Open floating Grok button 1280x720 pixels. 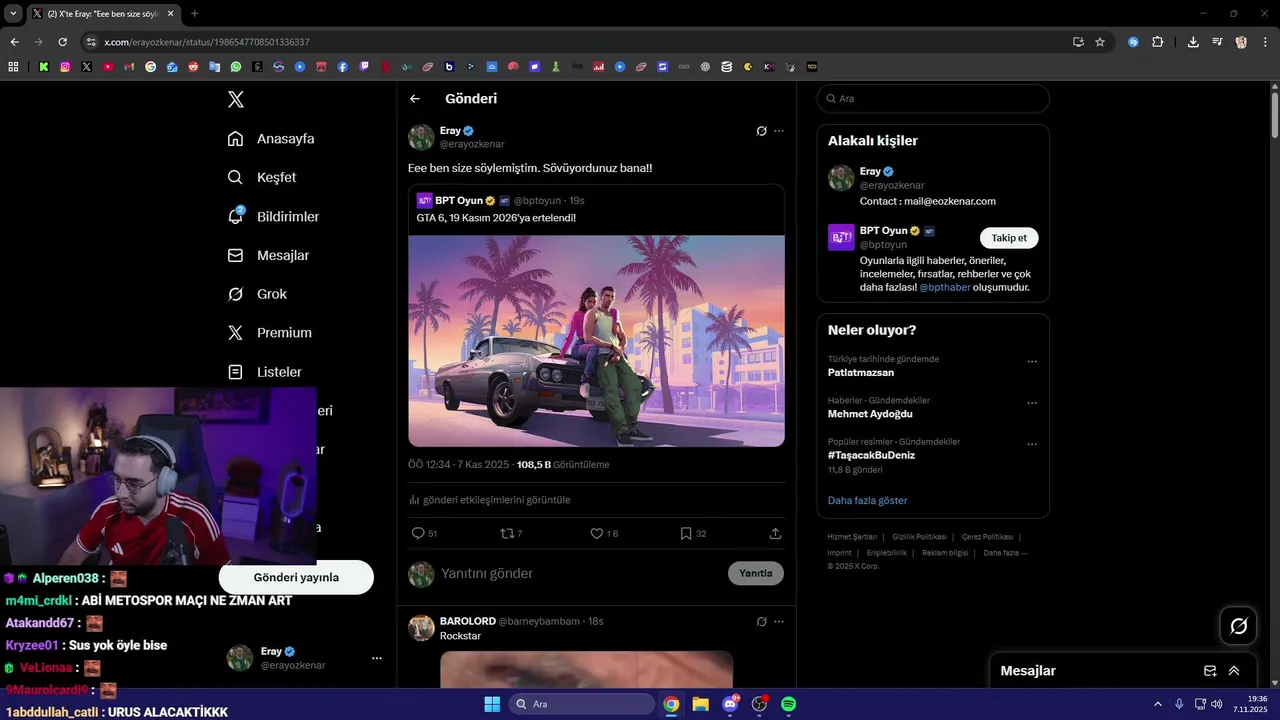[x=1238, y=626]
